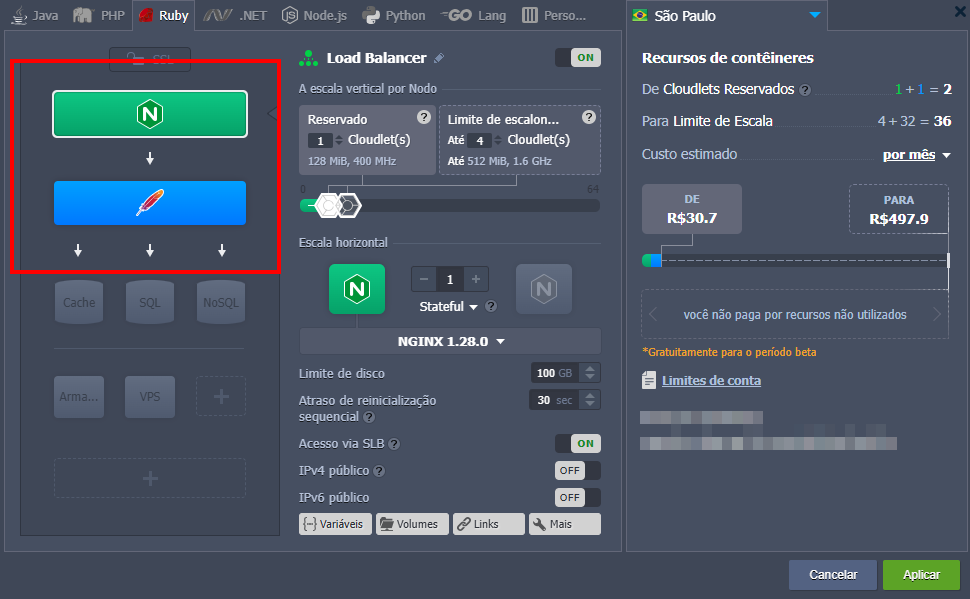Image resolution: width=970 pixels, height=599 pixels.
Task: Open help for Acesso via SLB
Action: pyautogui.click(x=394, y=444)
